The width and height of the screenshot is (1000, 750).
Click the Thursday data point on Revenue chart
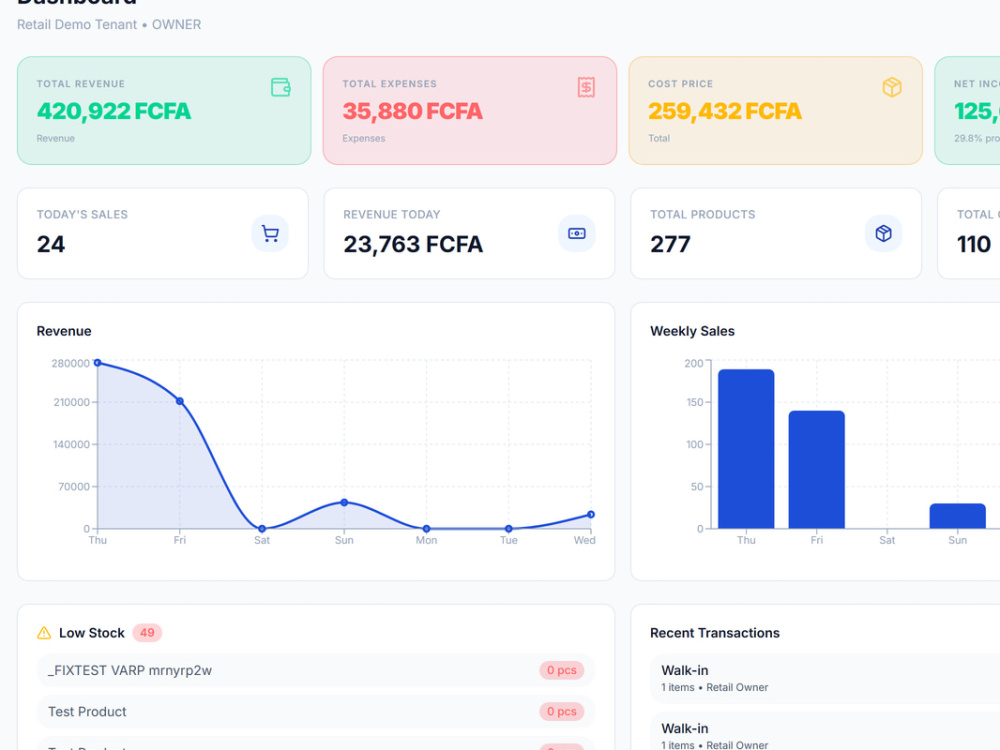tap(98, 363)
